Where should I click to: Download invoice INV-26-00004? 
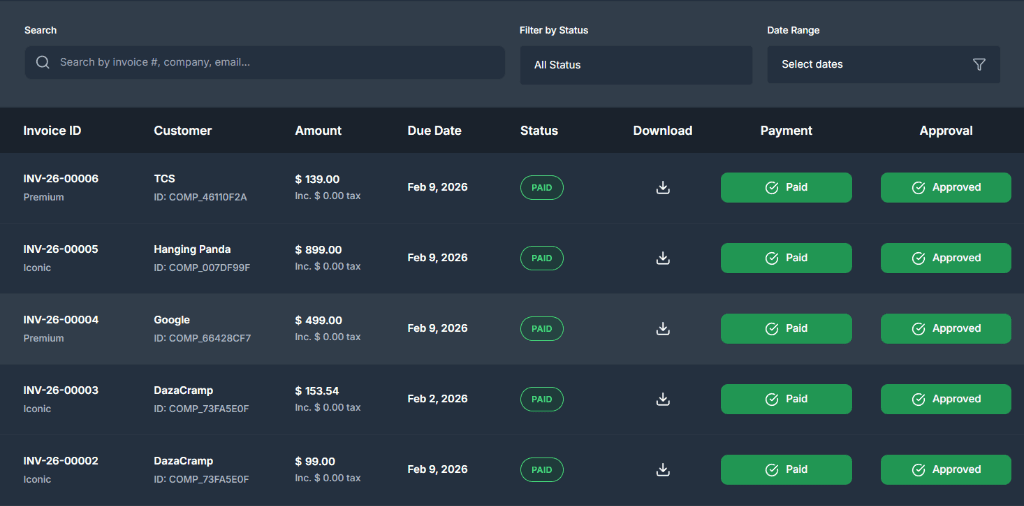[663, 328]
